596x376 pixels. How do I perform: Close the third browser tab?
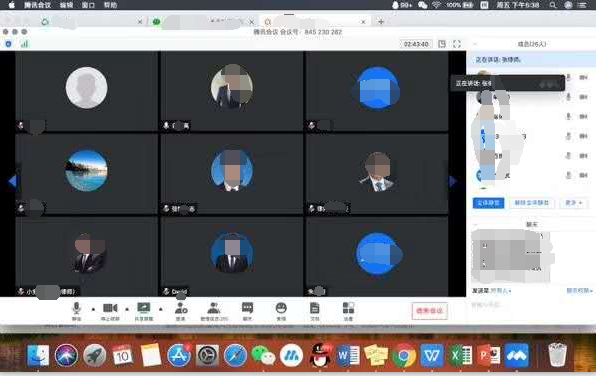coord(363,22)
